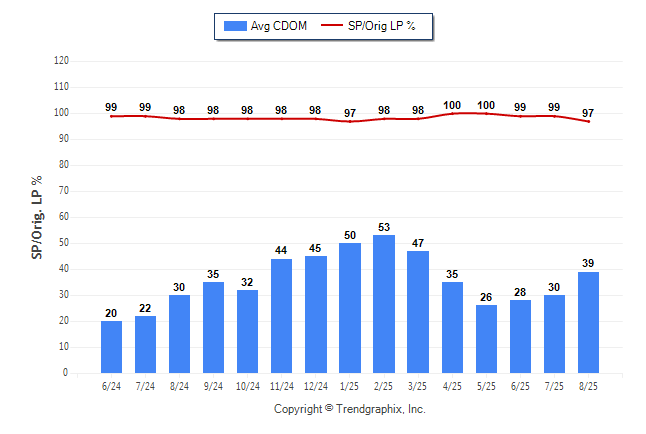Click the 5/25 line point labeled 100
Screen dimensions: 646x434
click(x=487, y=113)
